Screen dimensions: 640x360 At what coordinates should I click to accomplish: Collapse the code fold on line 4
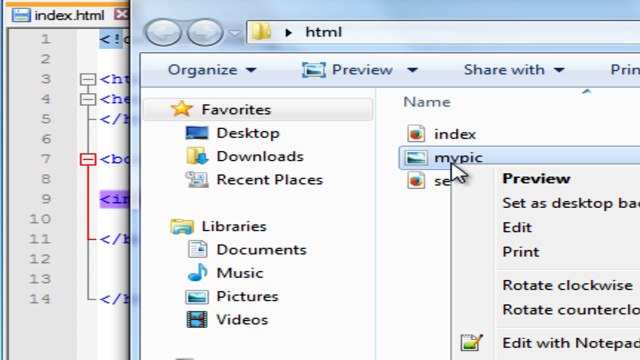(x=88, y=99)
